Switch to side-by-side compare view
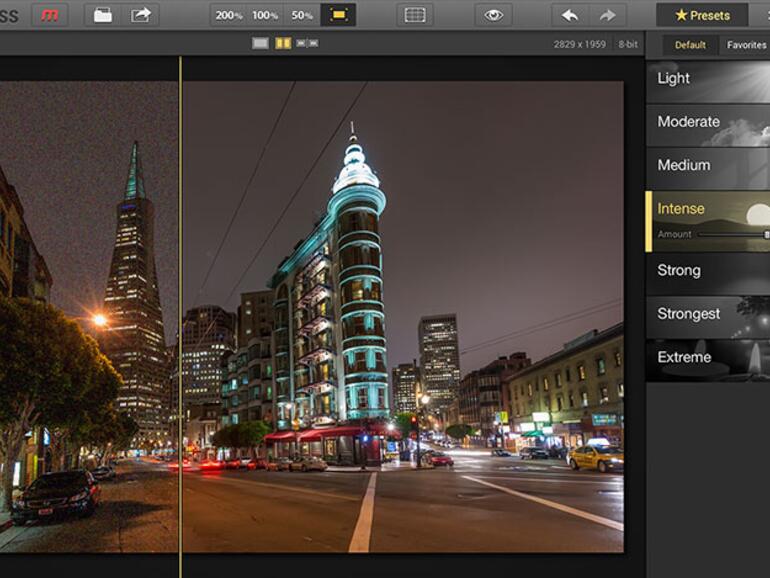This screenshot has width=770, height=578. [x=307, y=44]
